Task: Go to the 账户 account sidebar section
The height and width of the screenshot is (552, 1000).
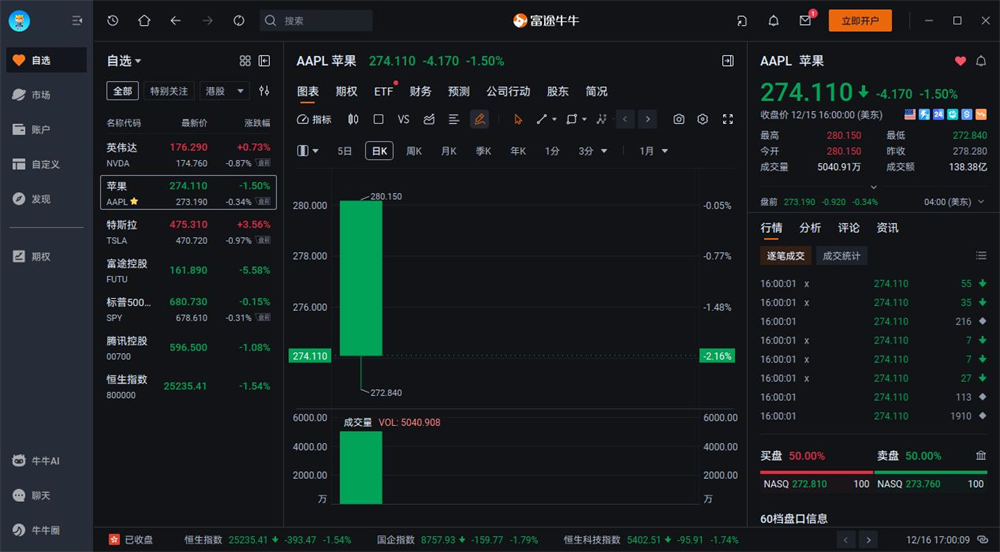Action: click(x=46, y=129)
